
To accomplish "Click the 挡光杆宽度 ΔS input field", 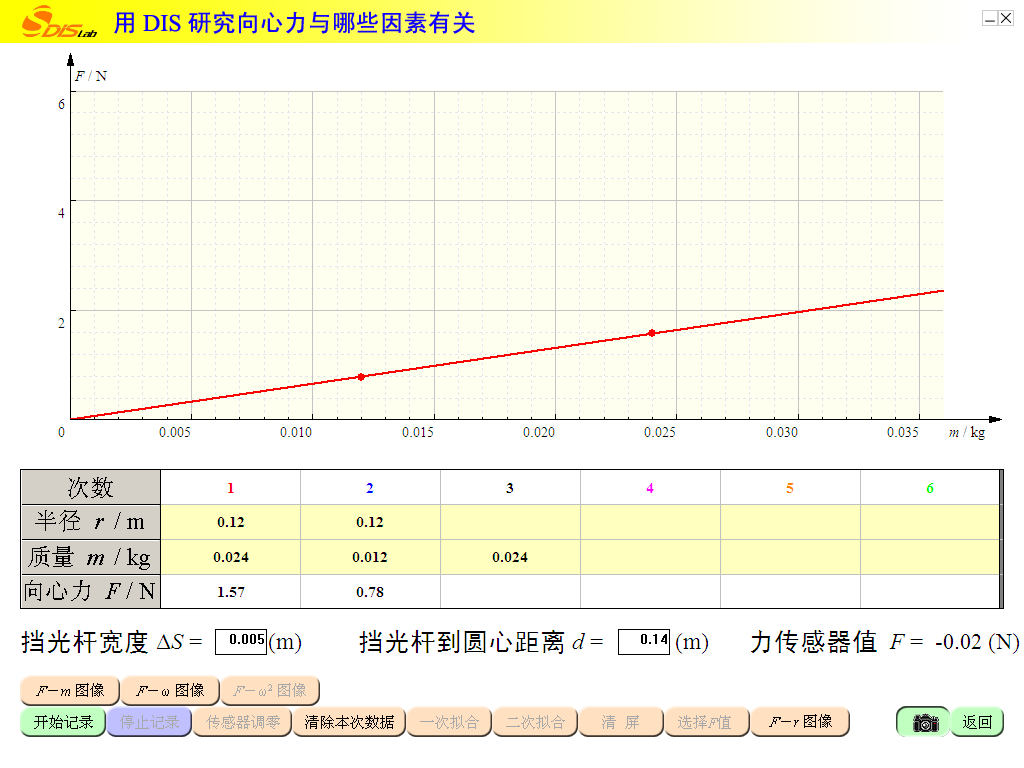I will 241,641.
